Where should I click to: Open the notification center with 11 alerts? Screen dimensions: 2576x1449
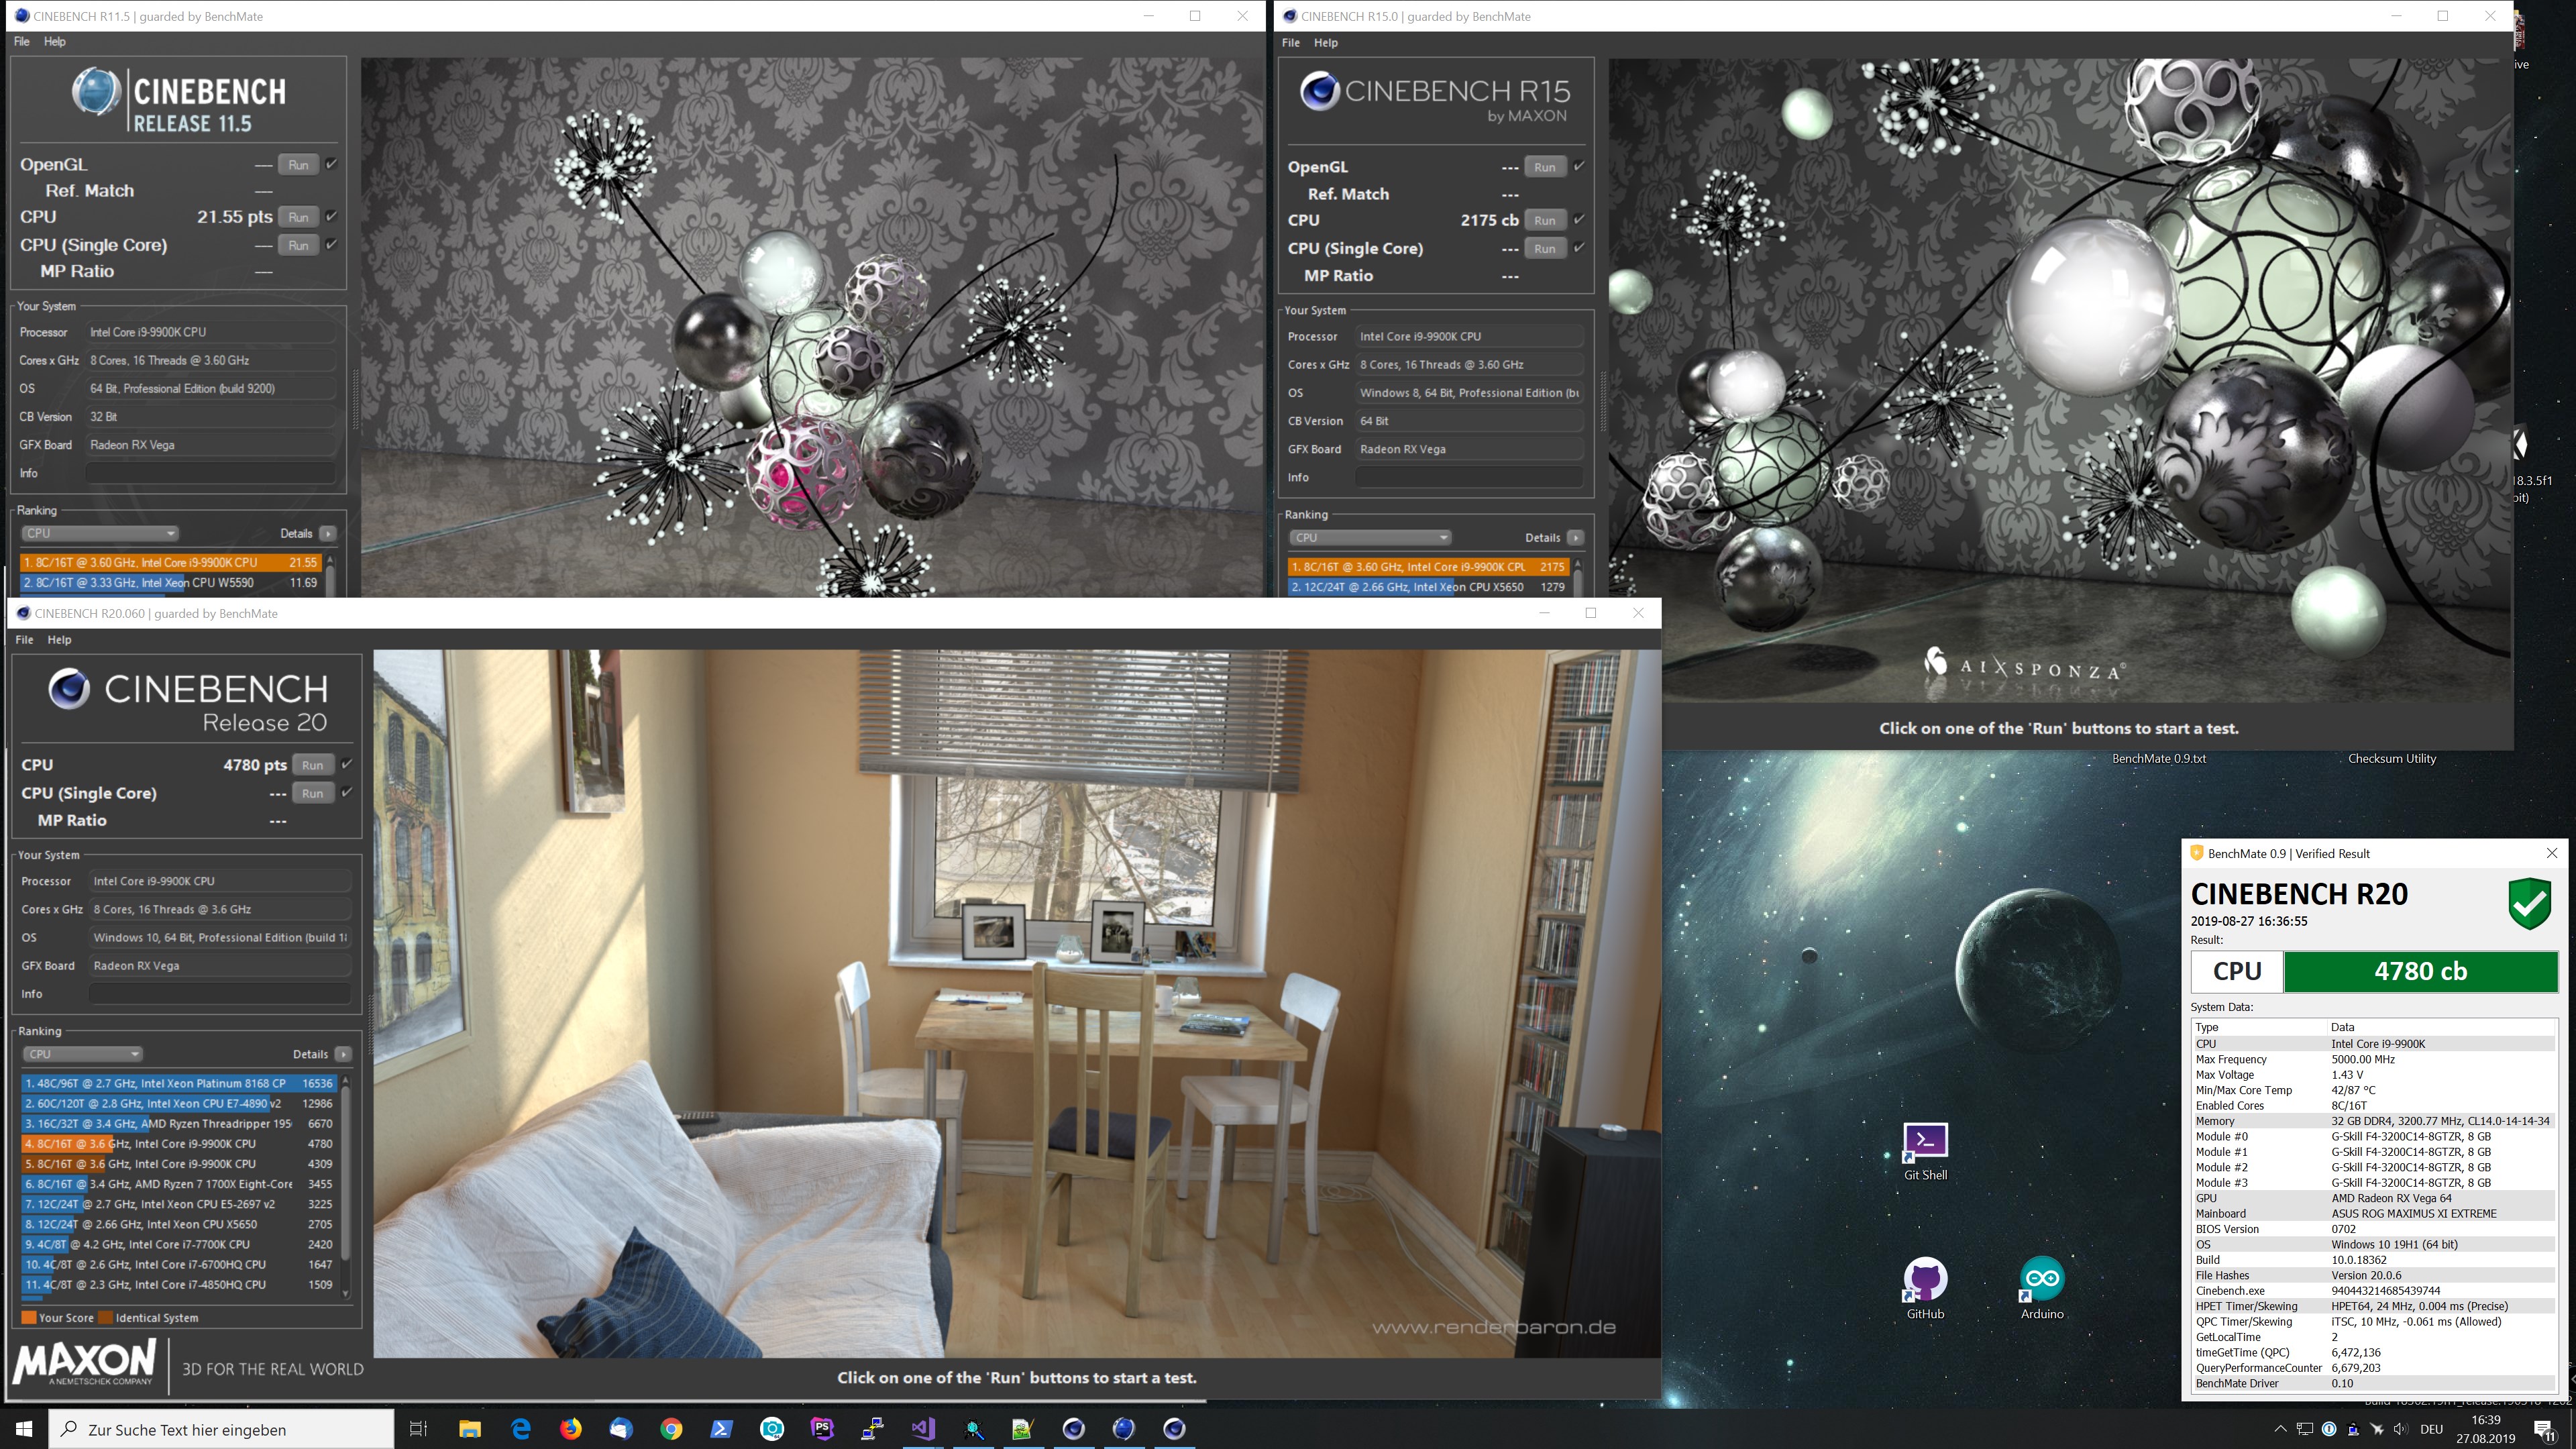2545,1431
